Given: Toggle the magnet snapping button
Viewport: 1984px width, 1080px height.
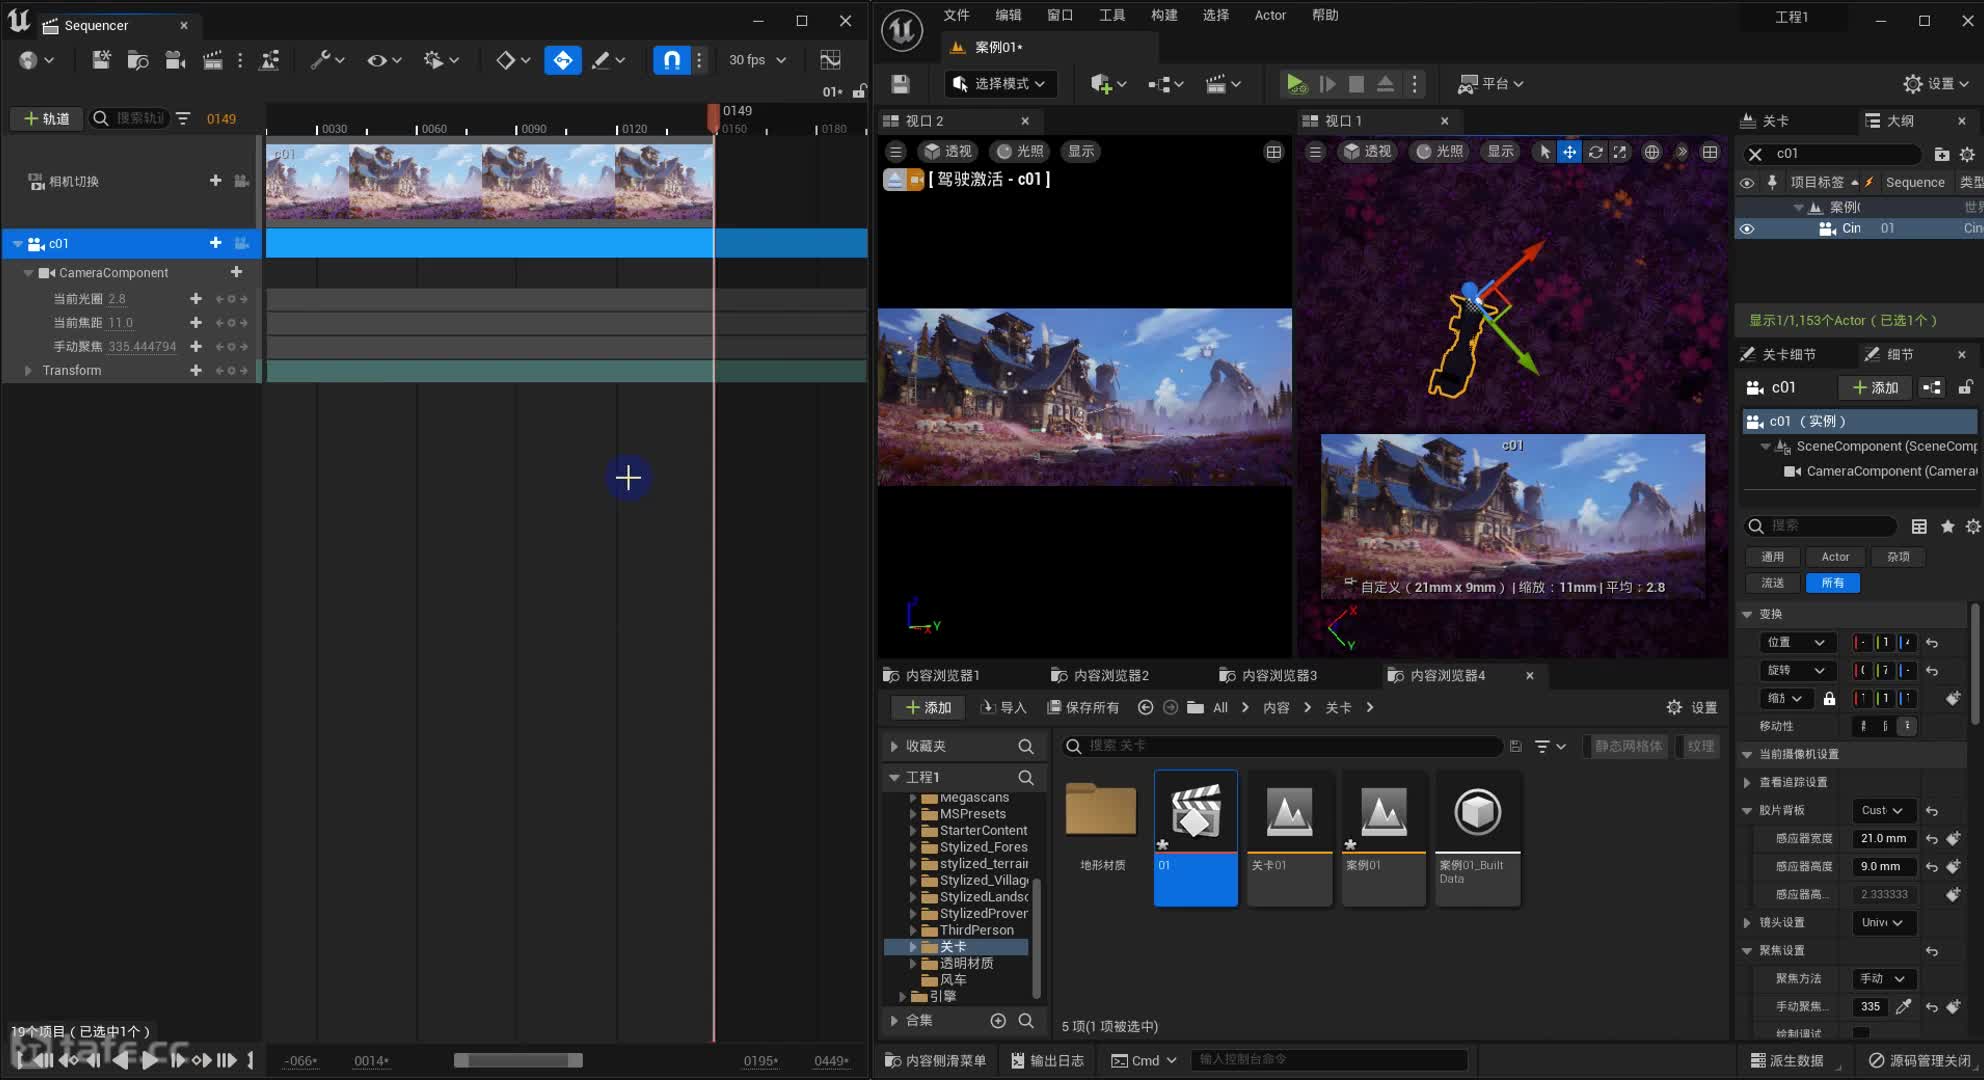Looking at the screenshot, I should pyautogui.click(x=672, y=60).
